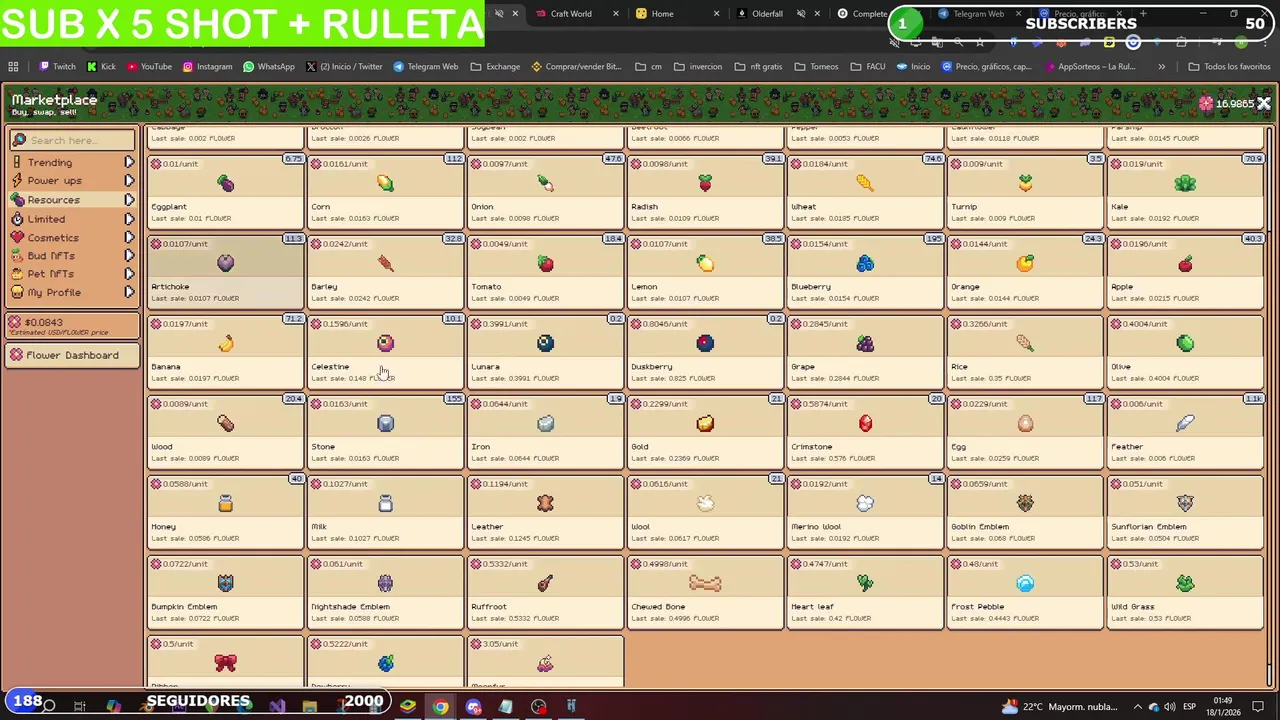The height and width of the screenshot is (720, 1280).
Task: Select the Kale item icon
Action: point(1185,183)
